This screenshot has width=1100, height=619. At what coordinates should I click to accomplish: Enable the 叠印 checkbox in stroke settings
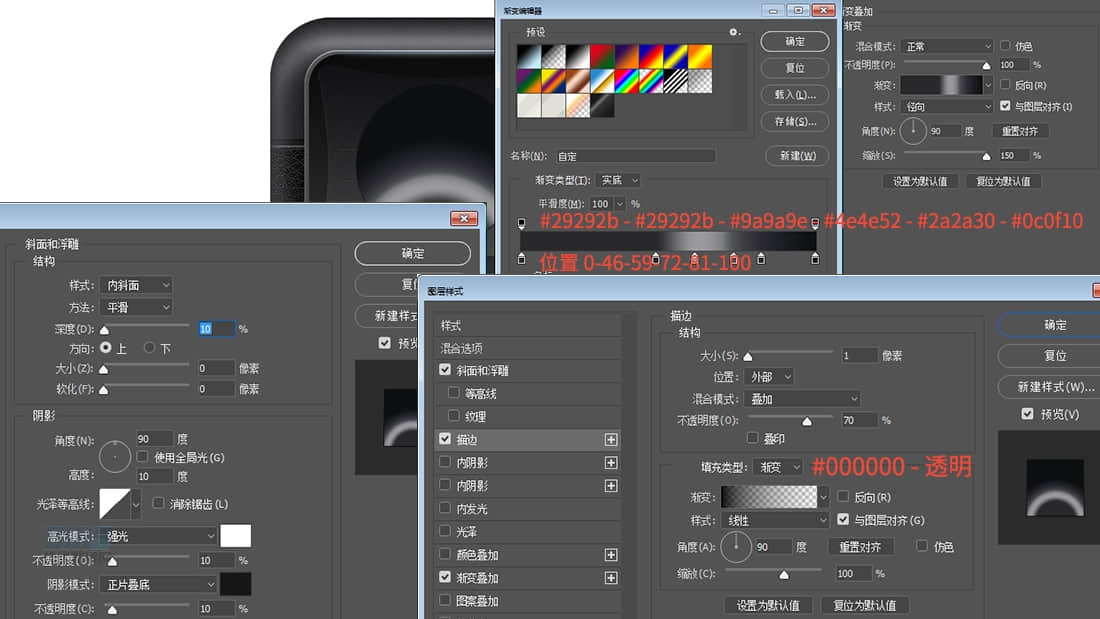coord(752,438)
